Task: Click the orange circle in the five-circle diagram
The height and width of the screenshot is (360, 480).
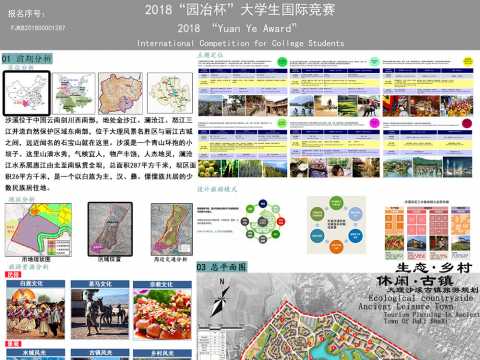Action: (x=336, y=247)
